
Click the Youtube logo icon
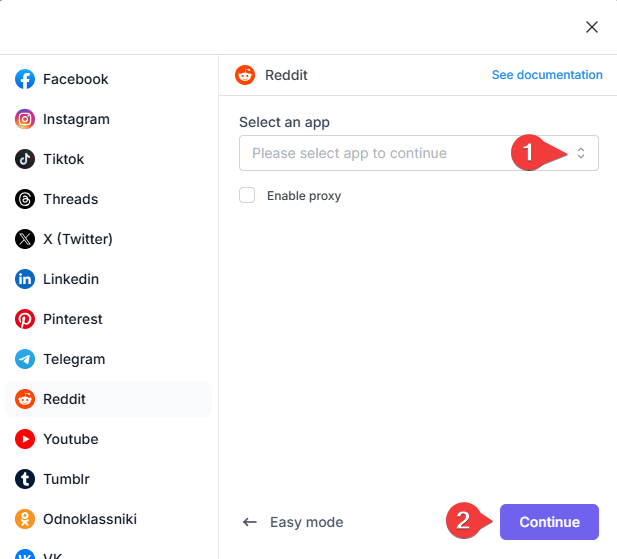25,439
